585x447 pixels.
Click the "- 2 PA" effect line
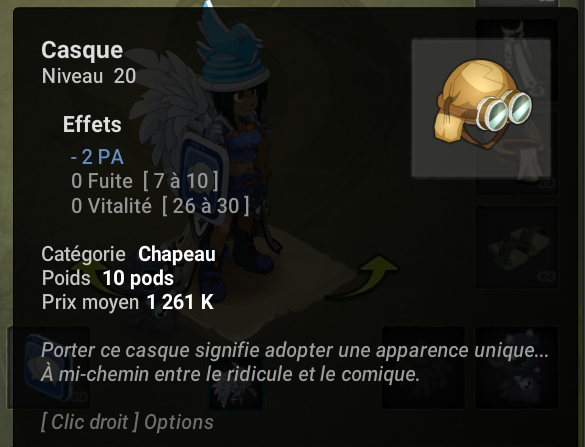point(97,157)
